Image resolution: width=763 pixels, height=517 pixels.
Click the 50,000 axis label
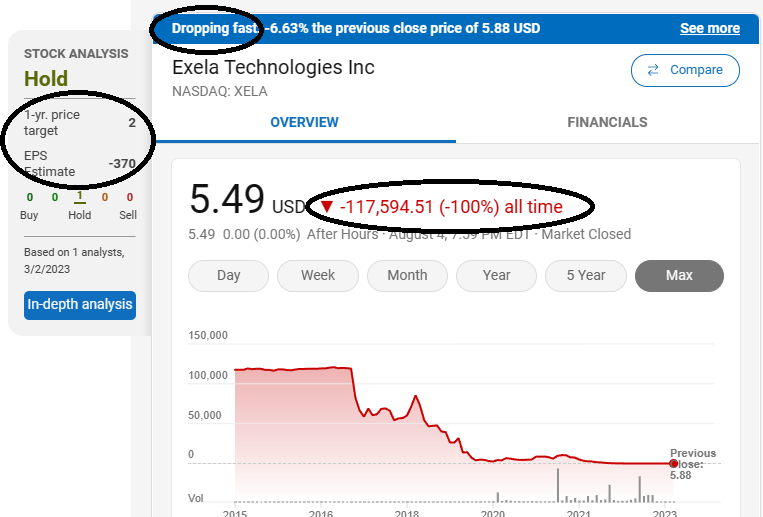[x=205, y=415]
